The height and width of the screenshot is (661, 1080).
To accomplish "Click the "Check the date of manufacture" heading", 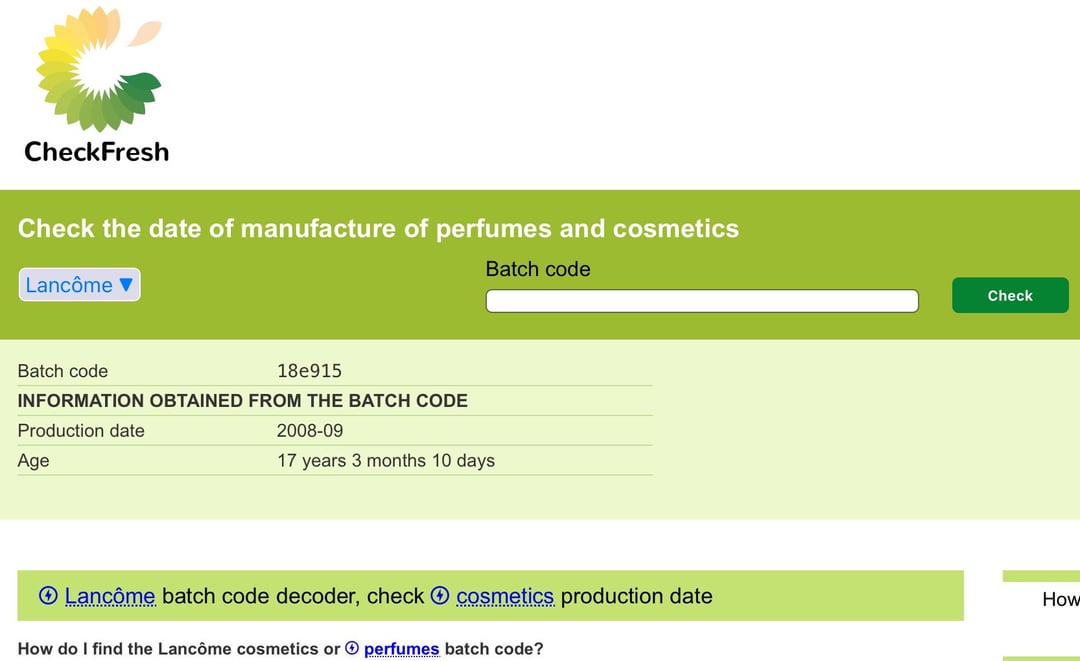I will (378, 229).
